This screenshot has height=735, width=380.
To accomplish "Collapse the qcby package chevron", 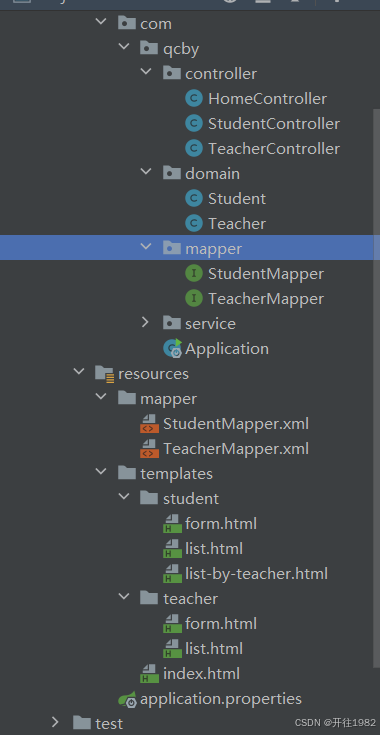I will pyautogui.click(x=124, y=46).
